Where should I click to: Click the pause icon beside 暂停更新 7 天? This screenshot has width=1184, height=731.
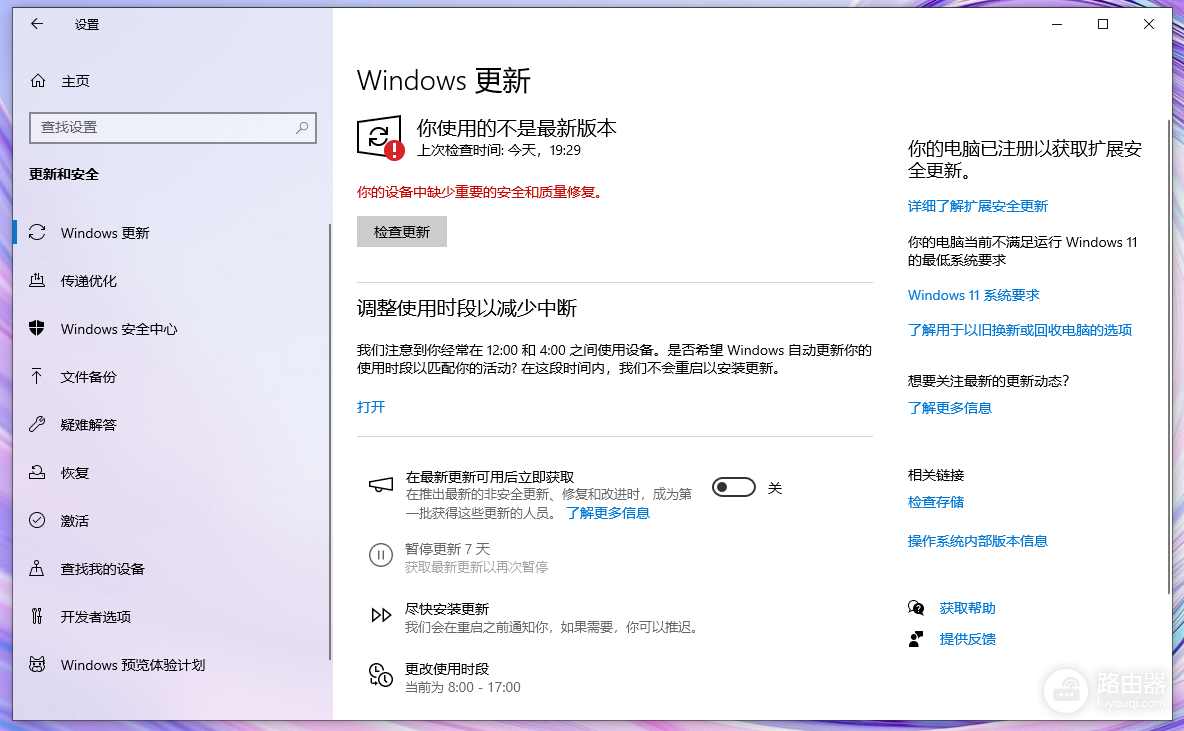click(381, 556)
